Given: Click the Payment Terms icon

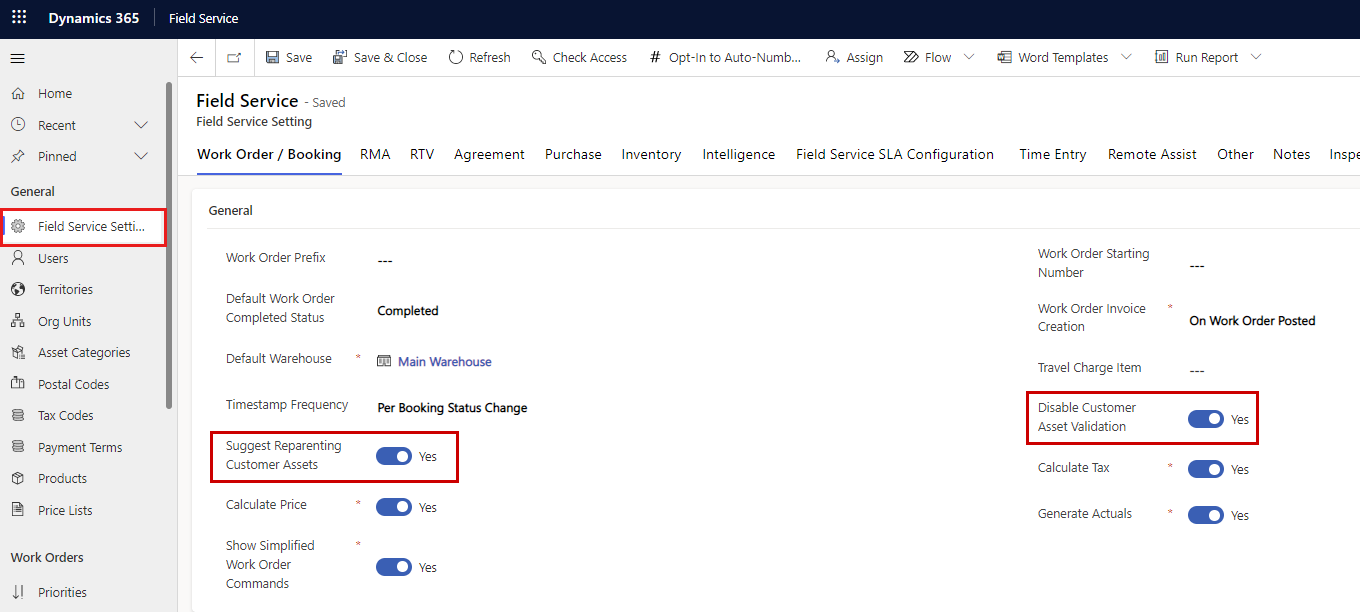Looking at the screenshot, I should tap(18, 447).
